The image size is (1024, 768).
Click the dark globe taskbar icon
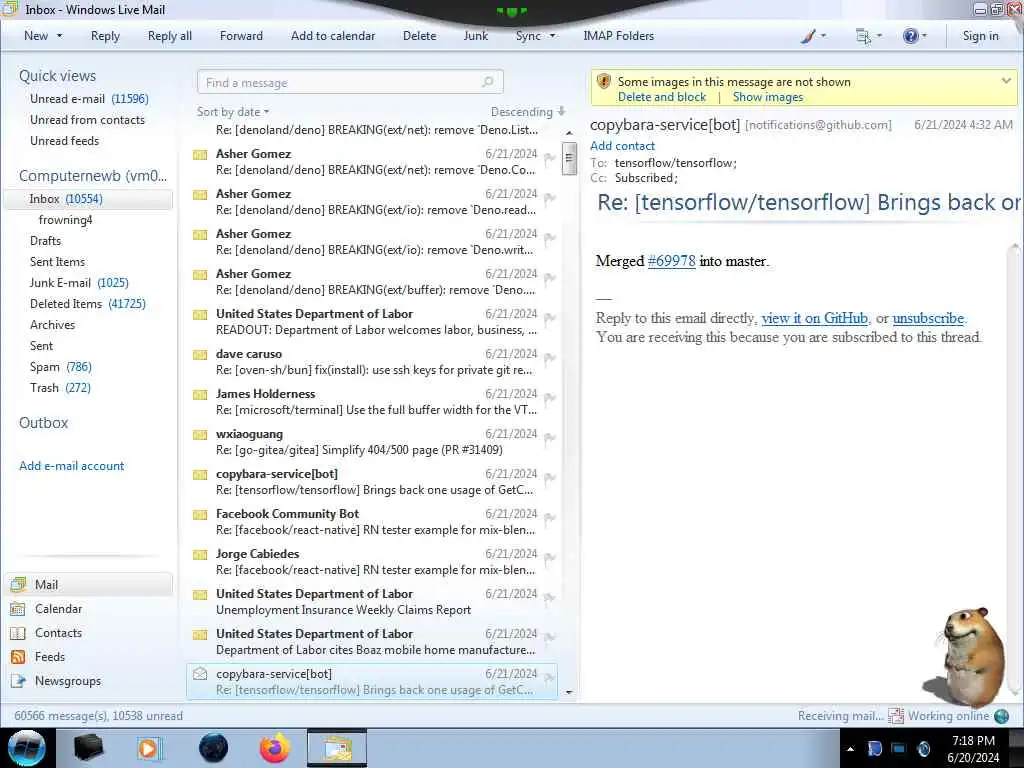pos(213,748)
